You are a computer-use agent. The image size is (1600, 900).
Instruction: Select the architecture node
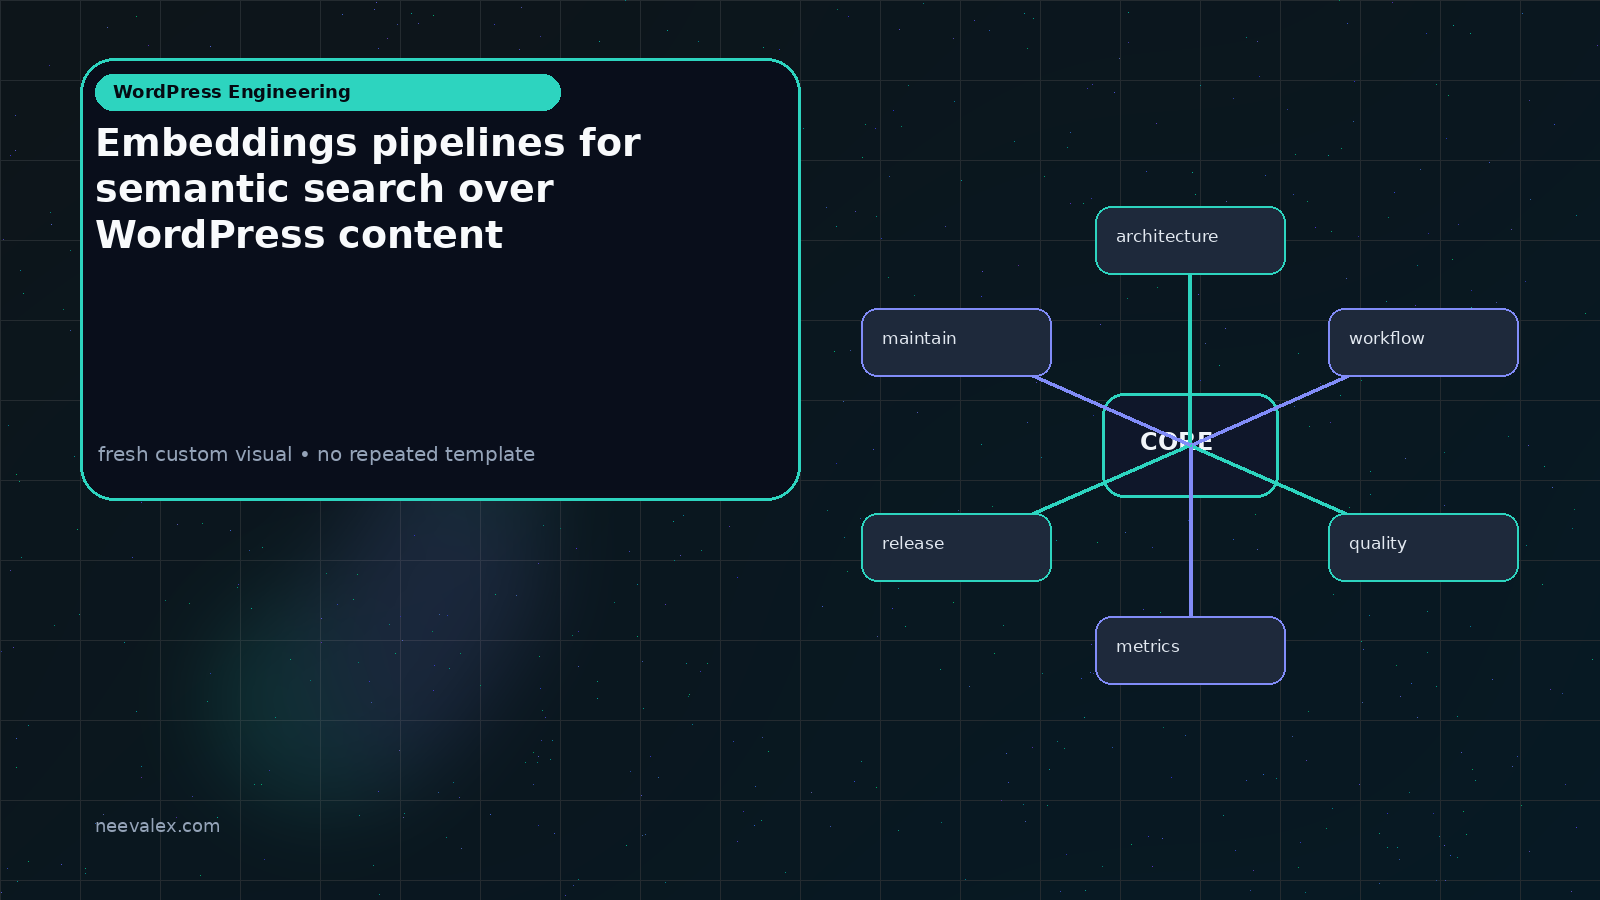(x=1190, y=240)
